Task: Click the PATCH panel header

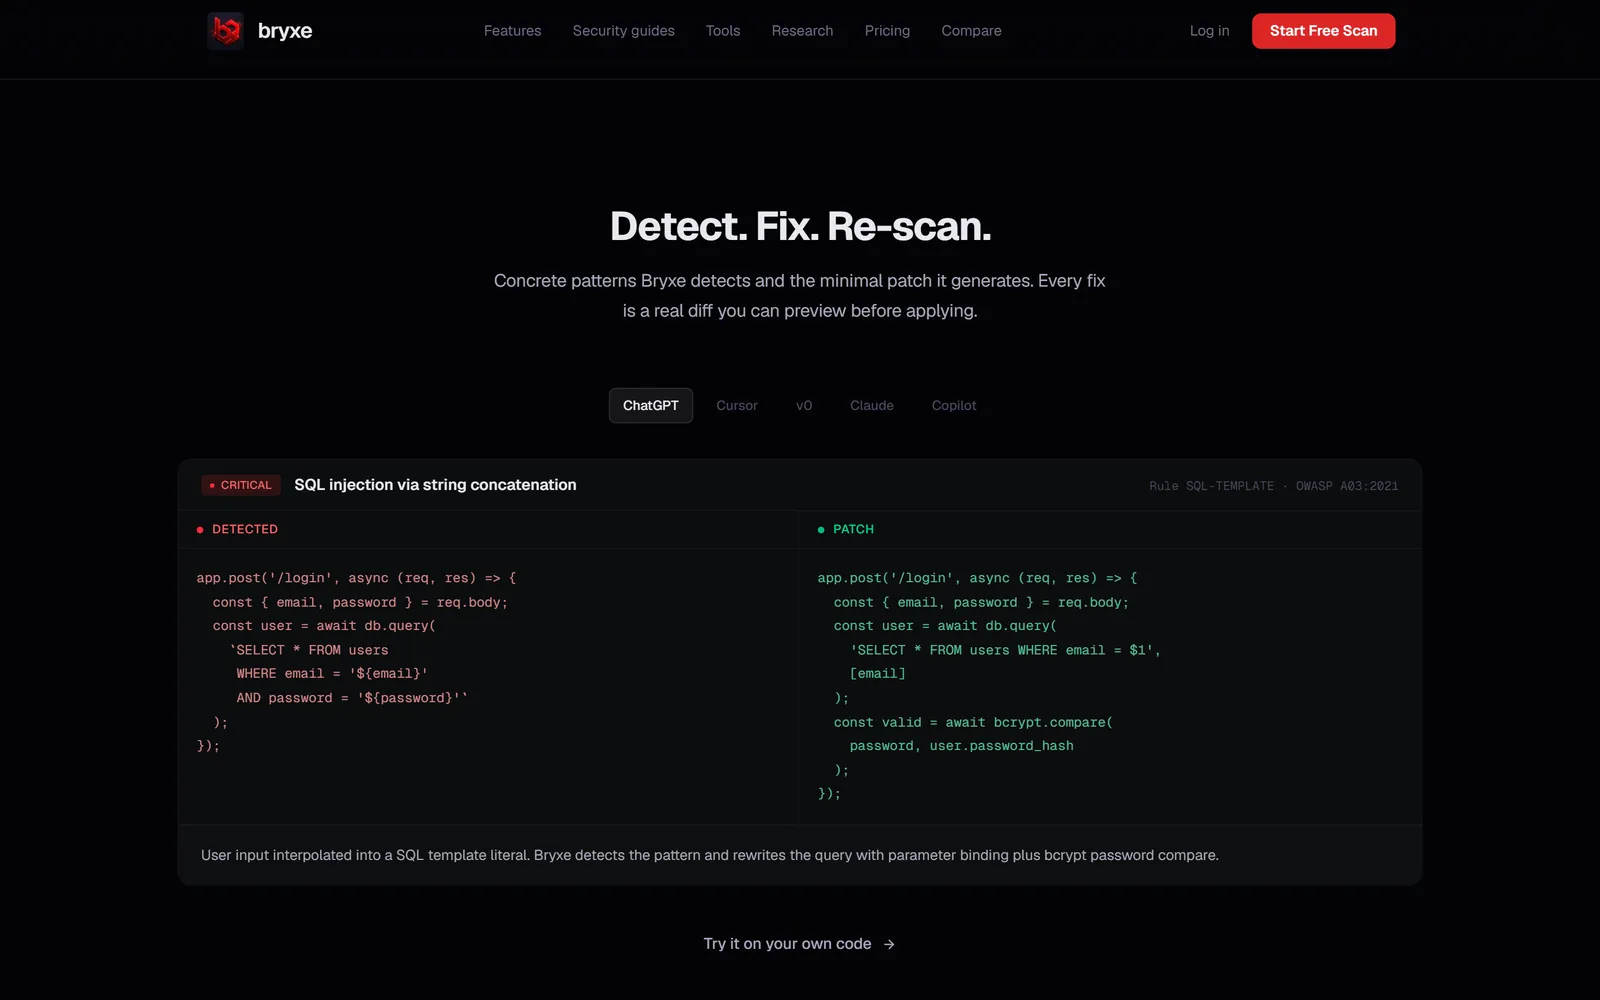Action: [845, 529]
